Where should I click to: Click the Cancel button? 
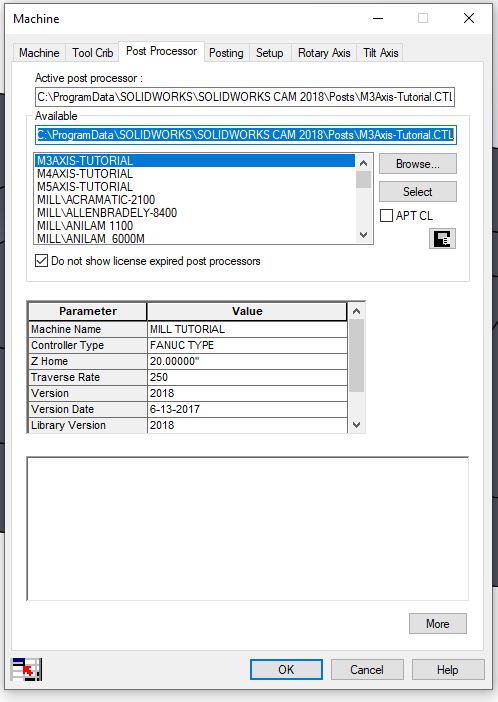(367, 670)
